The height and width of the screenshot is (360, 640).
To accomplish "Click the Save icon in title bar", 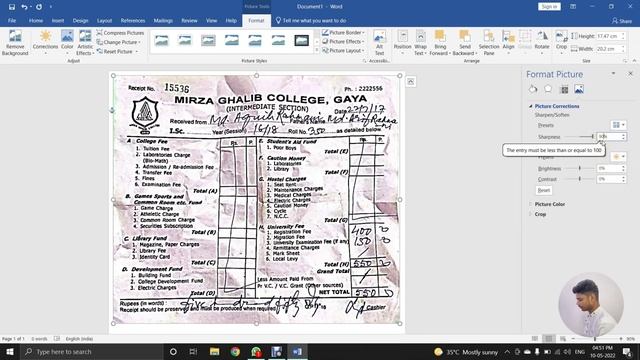I will pos(12,7).
